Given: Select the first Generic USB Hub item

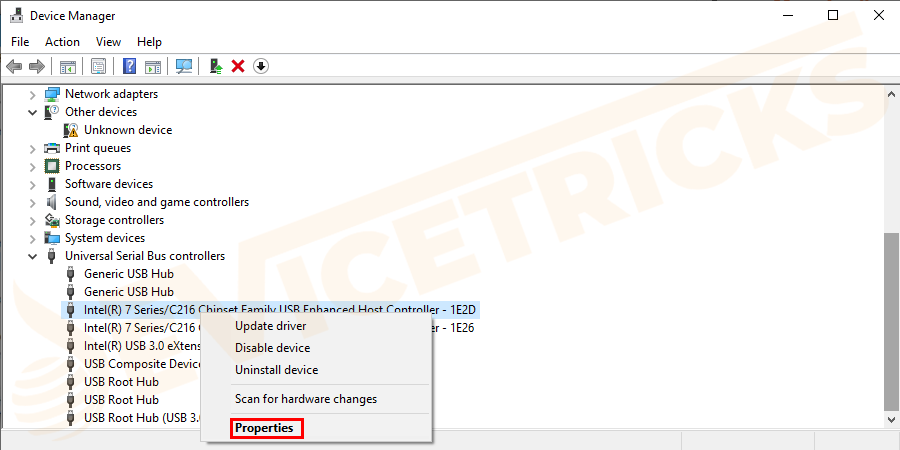Looking at the screenshot, I should 129,274.
